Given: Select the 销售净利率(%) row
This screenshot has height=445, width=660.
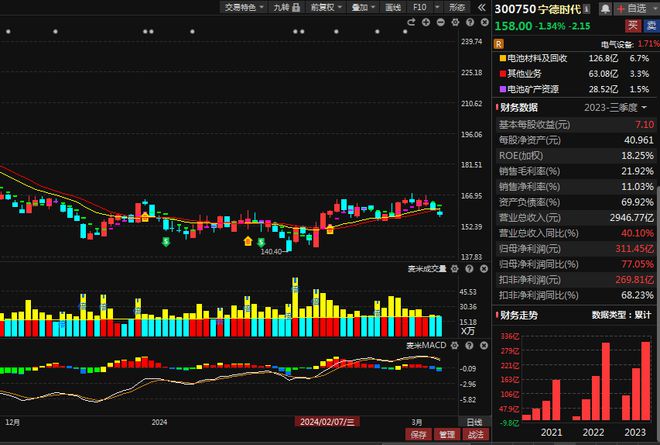Looking at the screenshot, I should coord(576,187).
